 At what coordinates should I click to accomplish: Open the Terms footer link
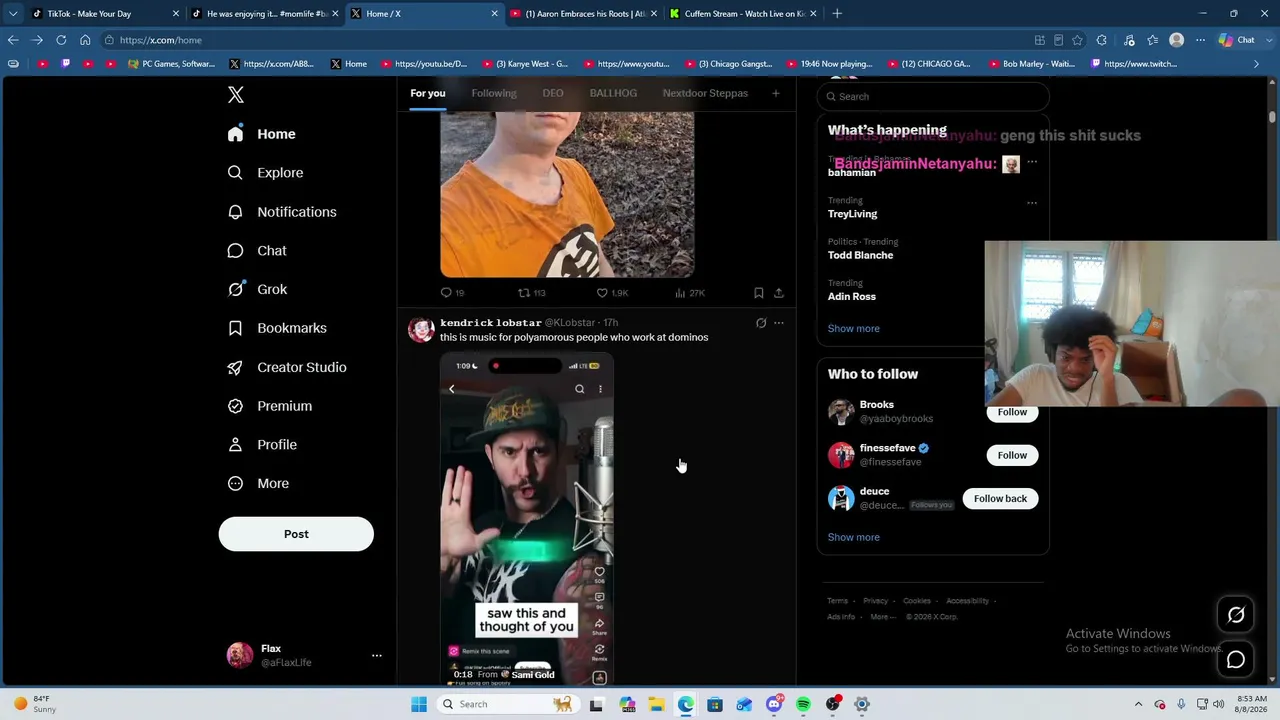tap(837, 601)
